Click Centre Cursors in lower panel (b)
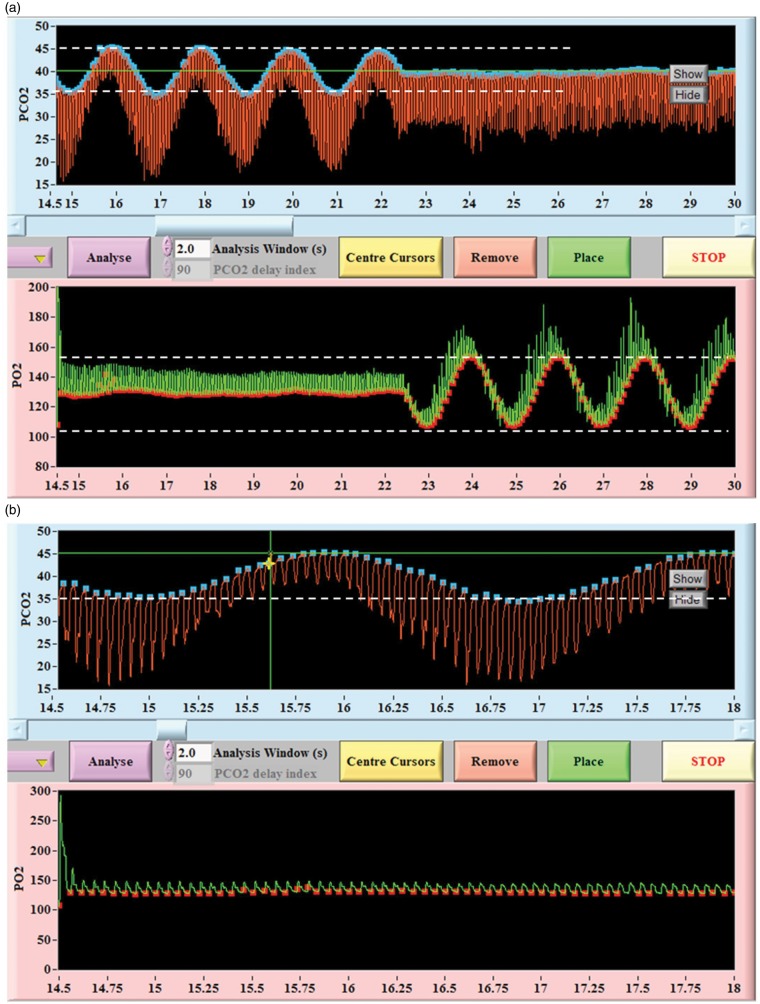This screenshot has height=1004, width=760. coord(390,762)
